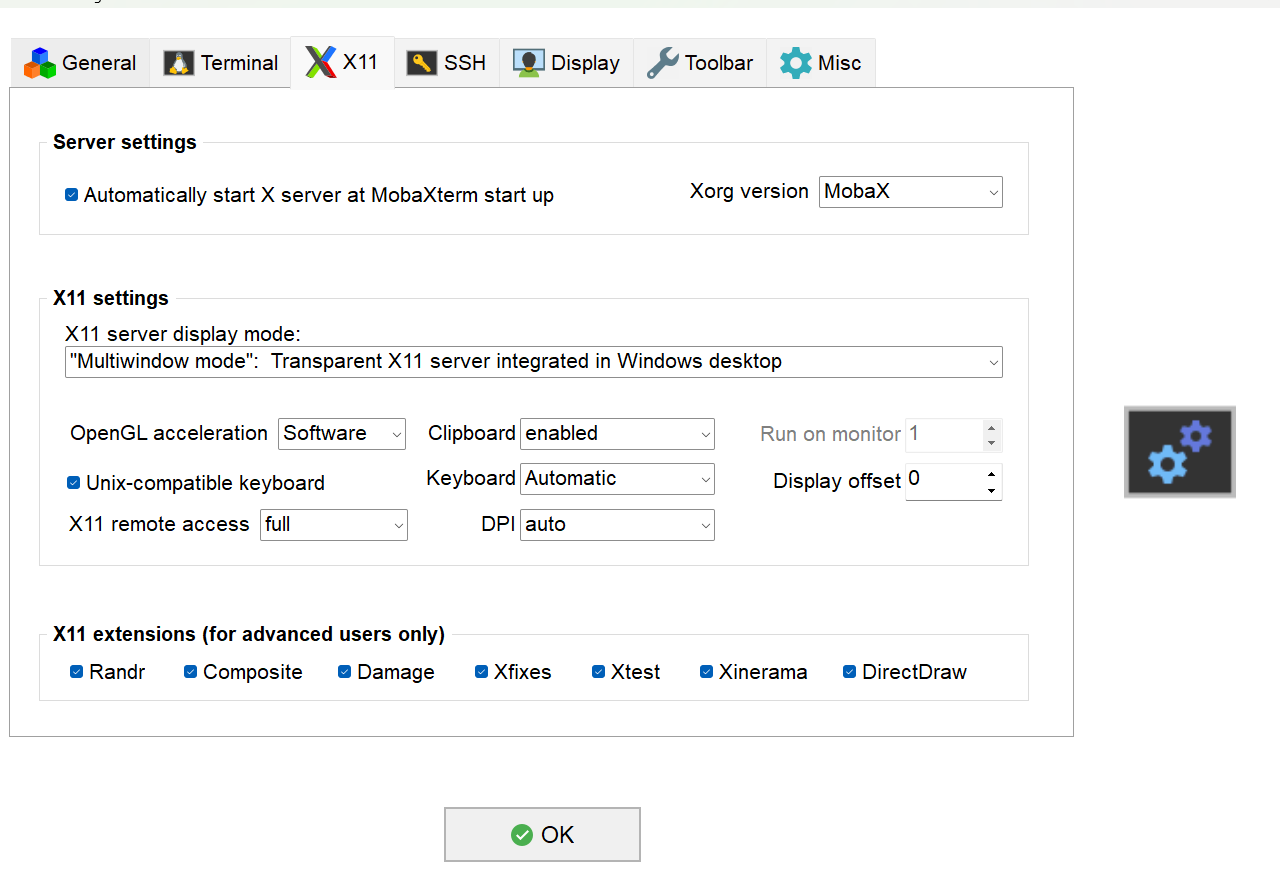Open the Xorg version dropdown
1280x875 pixels.
click(911, 192)
